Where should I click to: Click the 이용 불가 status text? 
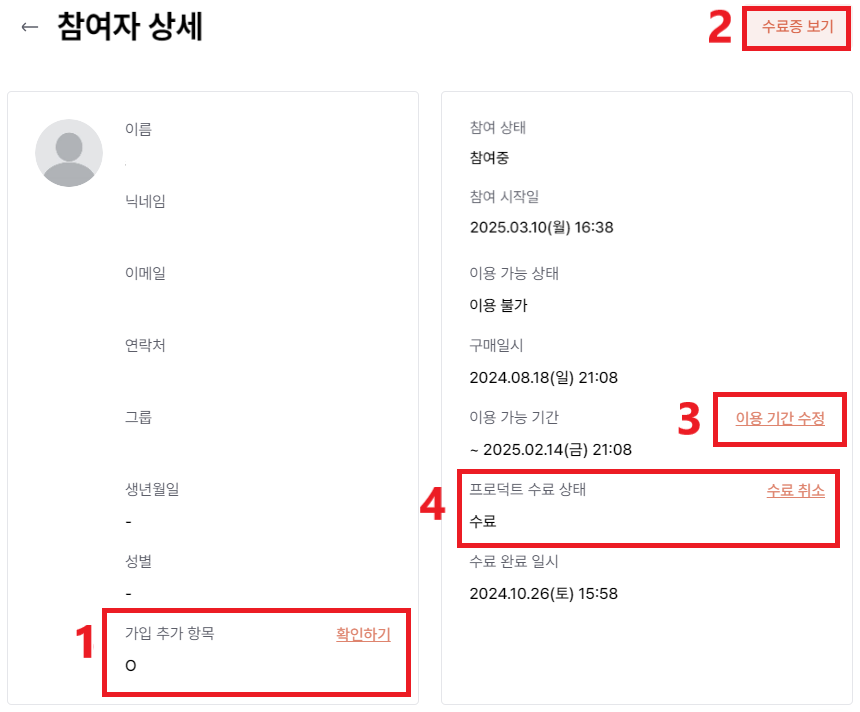(498, 305)
